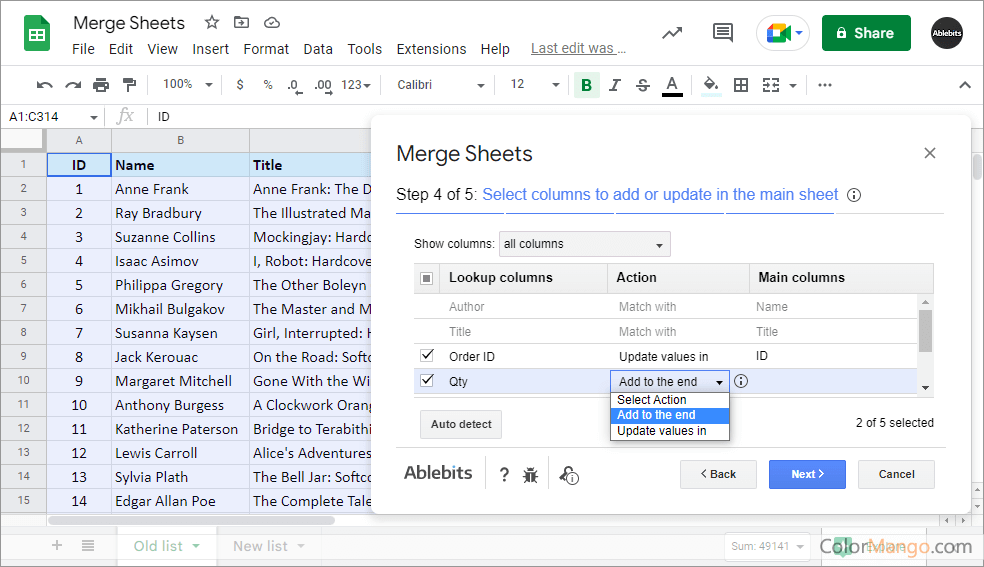The height and width of the screenshot is (567, 984).
Task: Click the Next button
Action: point(807,474)
